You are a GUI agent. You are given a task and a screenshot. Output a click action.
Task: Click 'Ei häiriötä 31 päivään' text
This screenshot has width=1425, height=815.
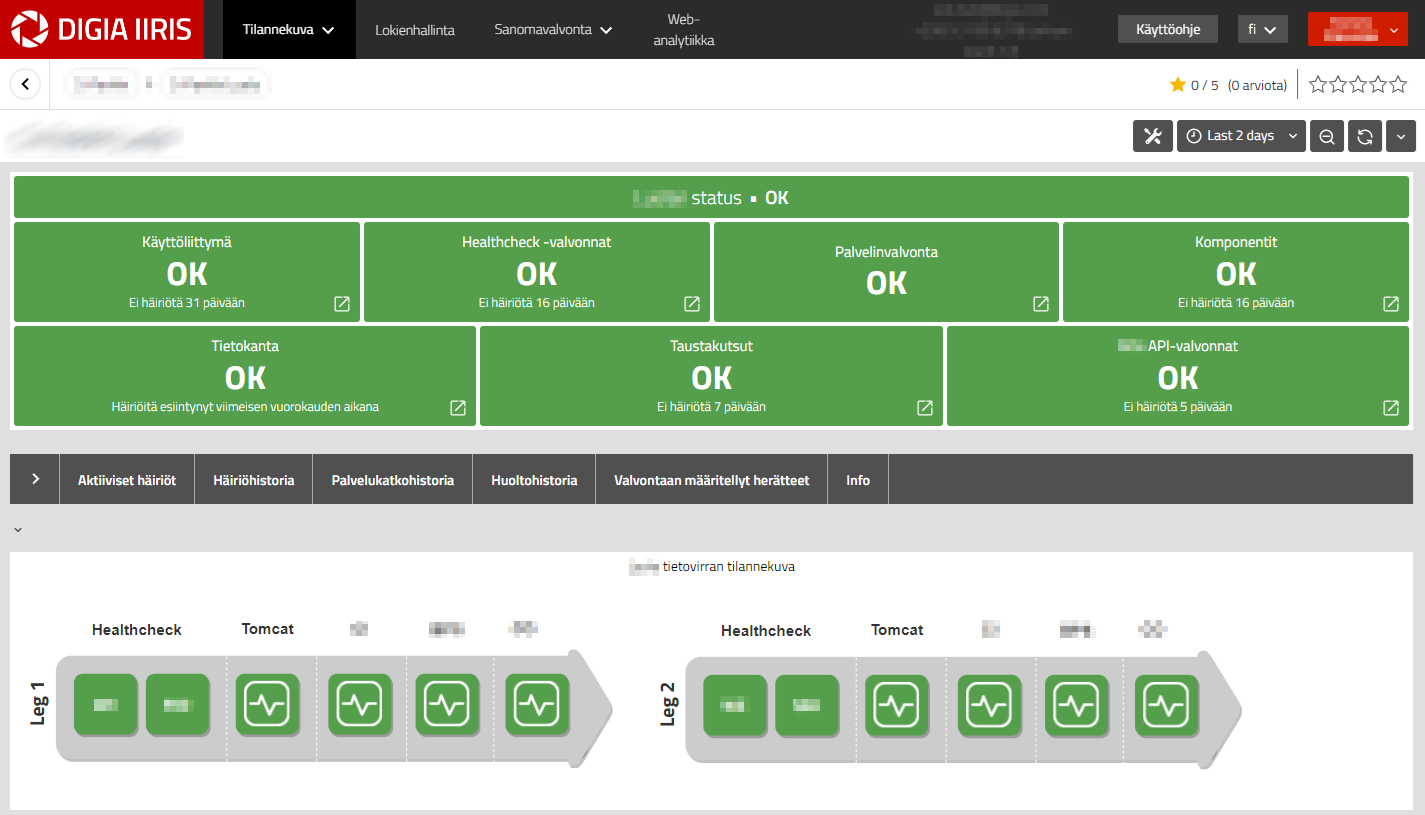187,302
